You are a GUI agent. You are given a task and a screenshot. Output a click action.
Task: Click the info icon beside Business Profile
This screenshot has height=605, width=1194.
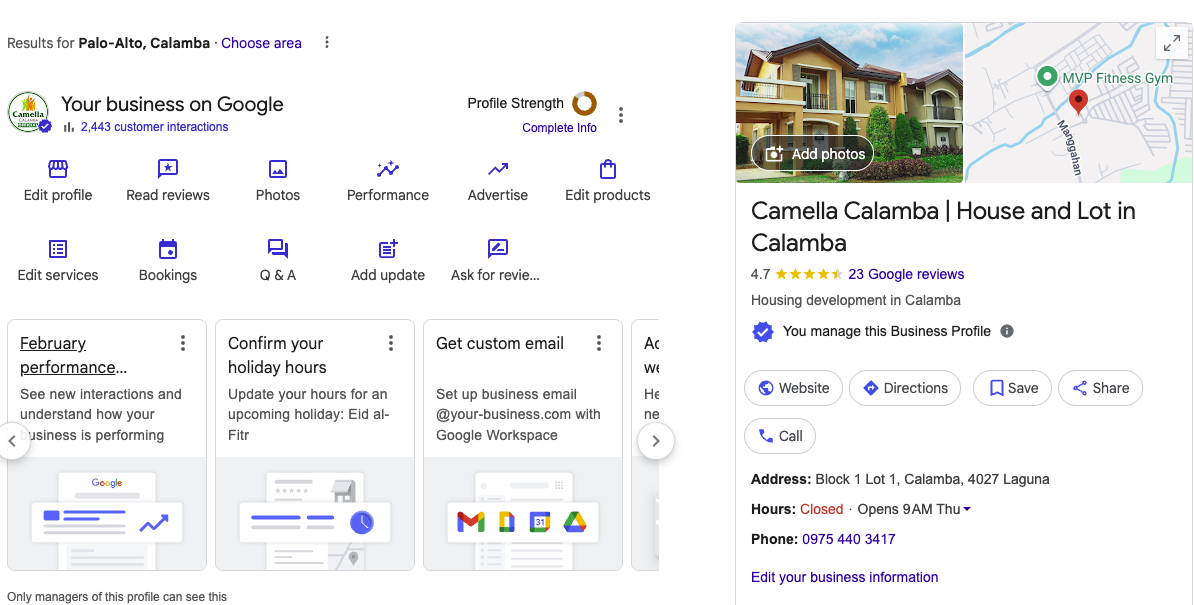pyautogui.click(x=1007, y=331)
